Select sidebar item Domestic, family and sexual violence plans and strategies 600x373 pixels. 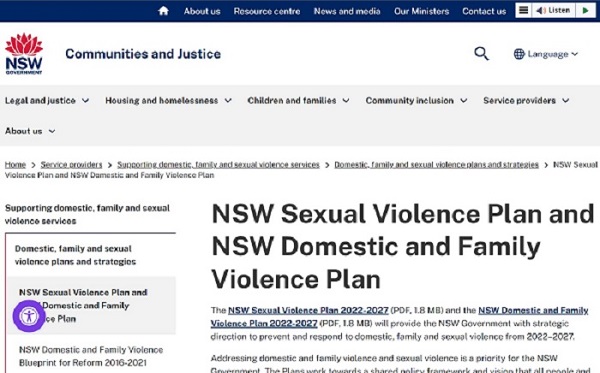click(x=75, y=255)
